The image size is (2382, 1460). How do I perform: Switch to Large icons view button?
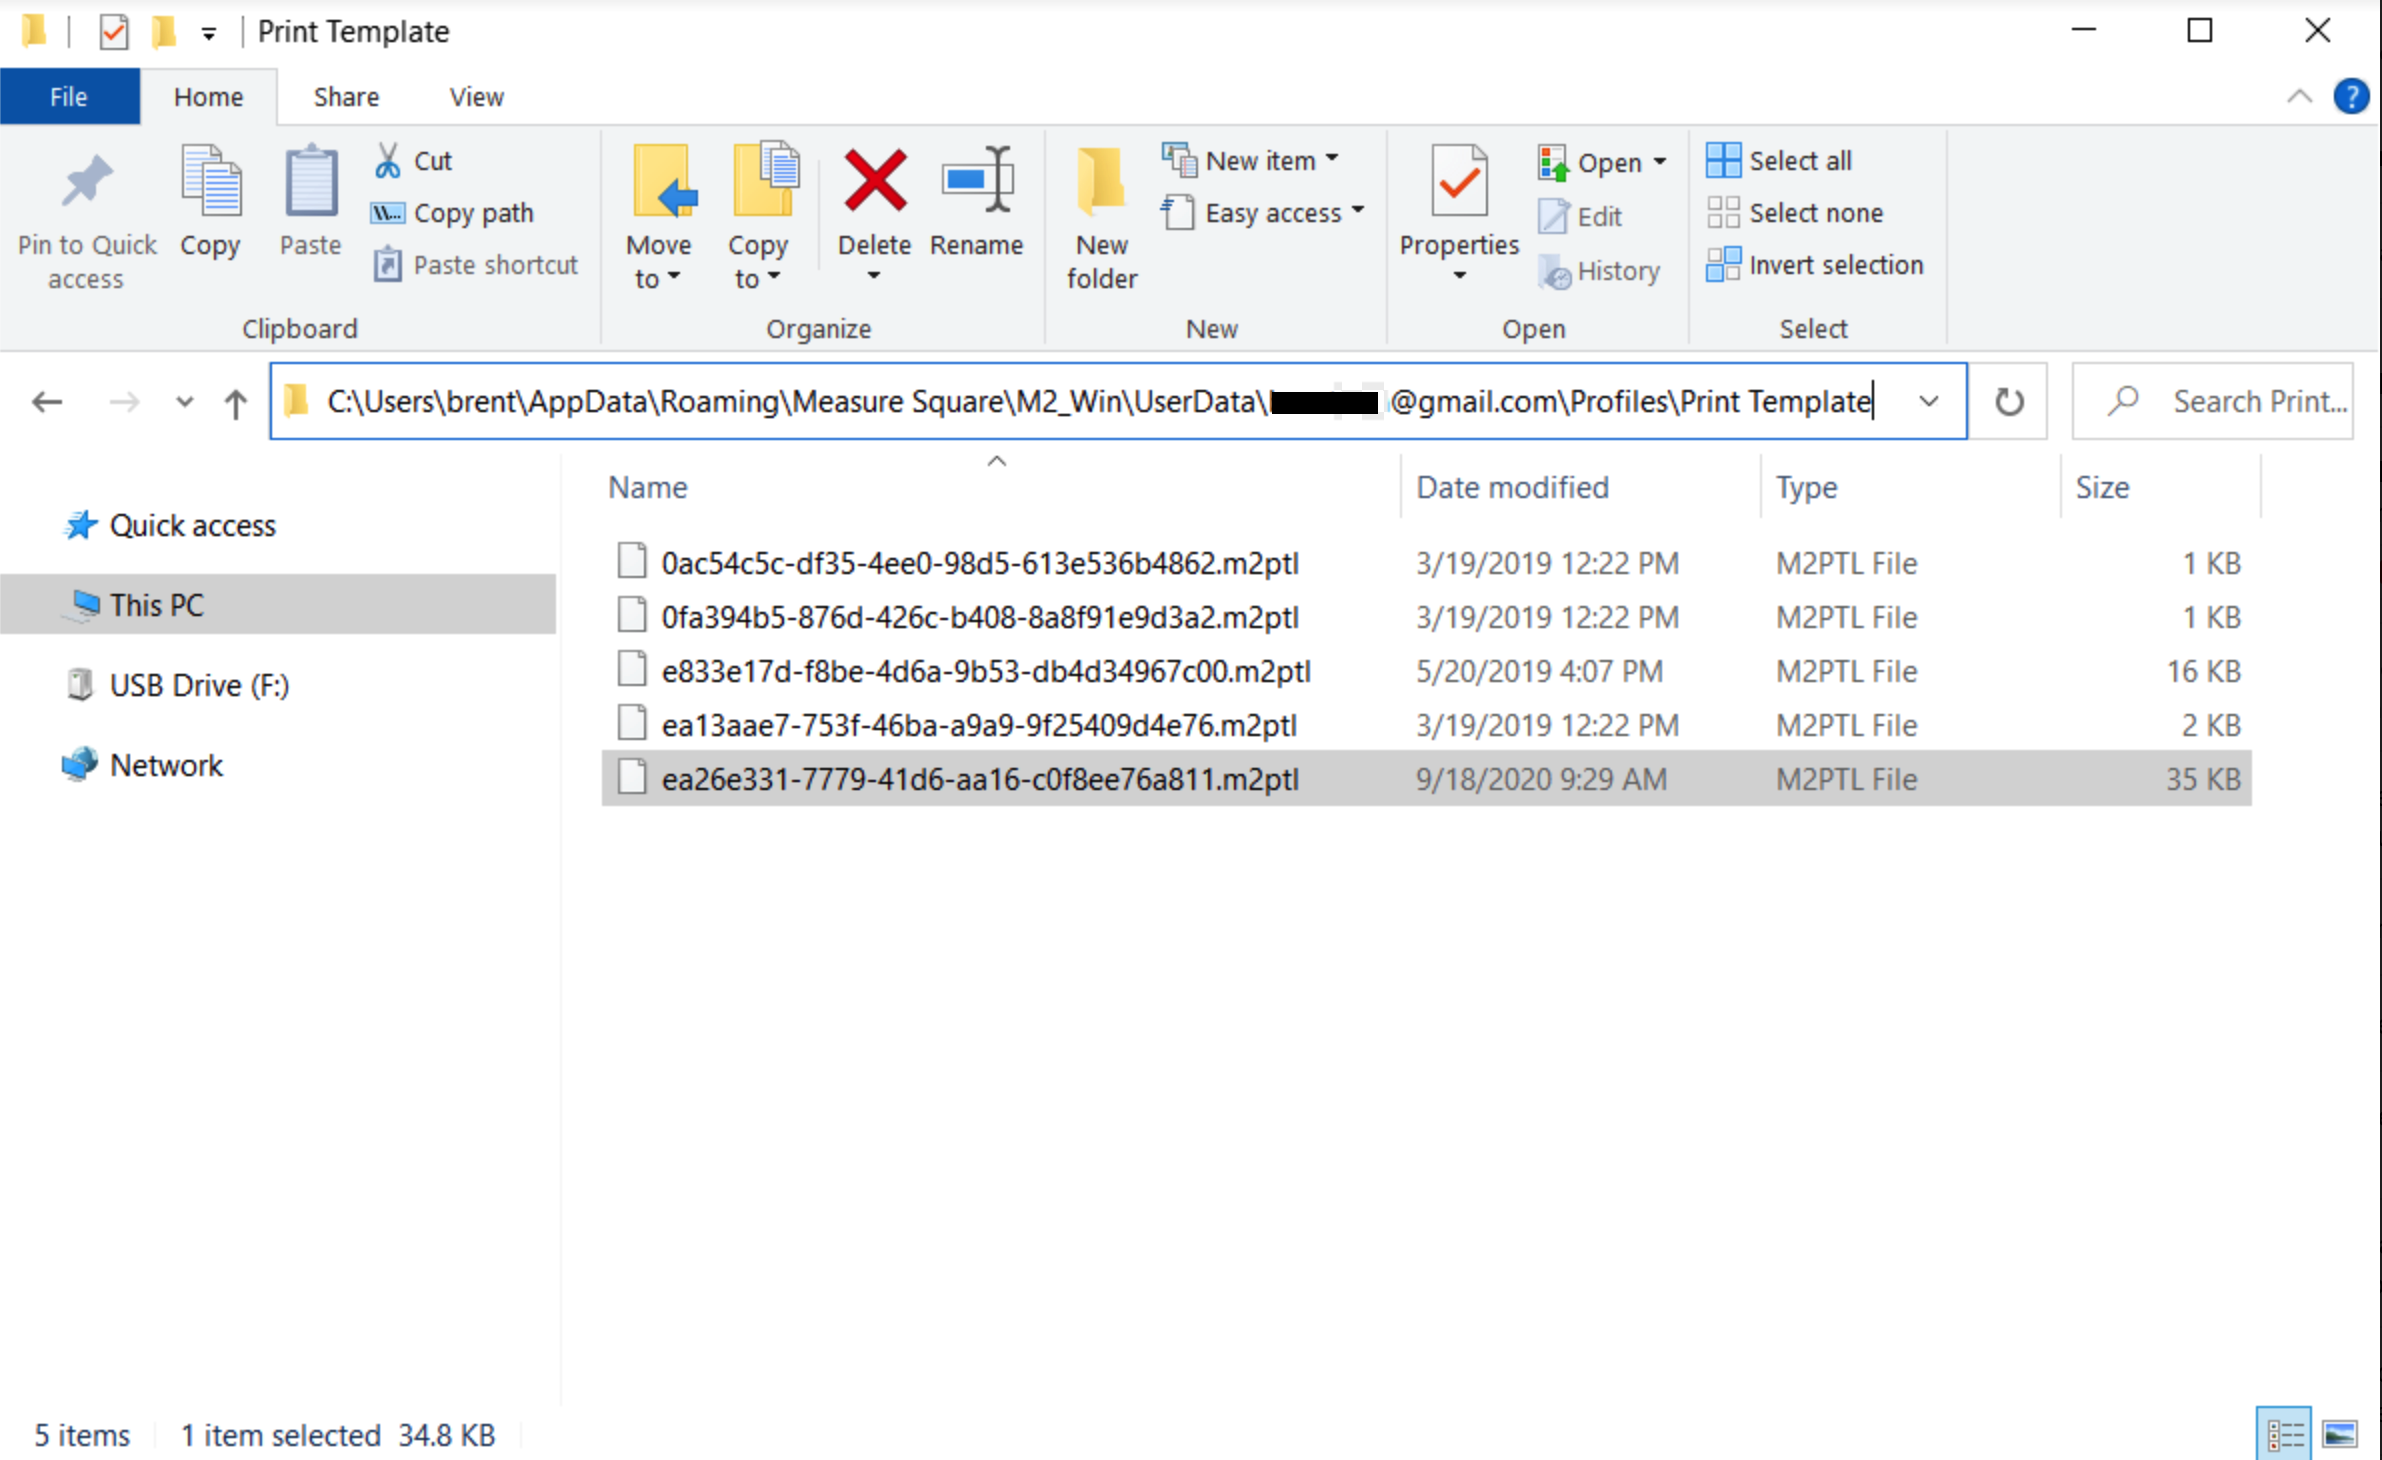(2340, 1435)
